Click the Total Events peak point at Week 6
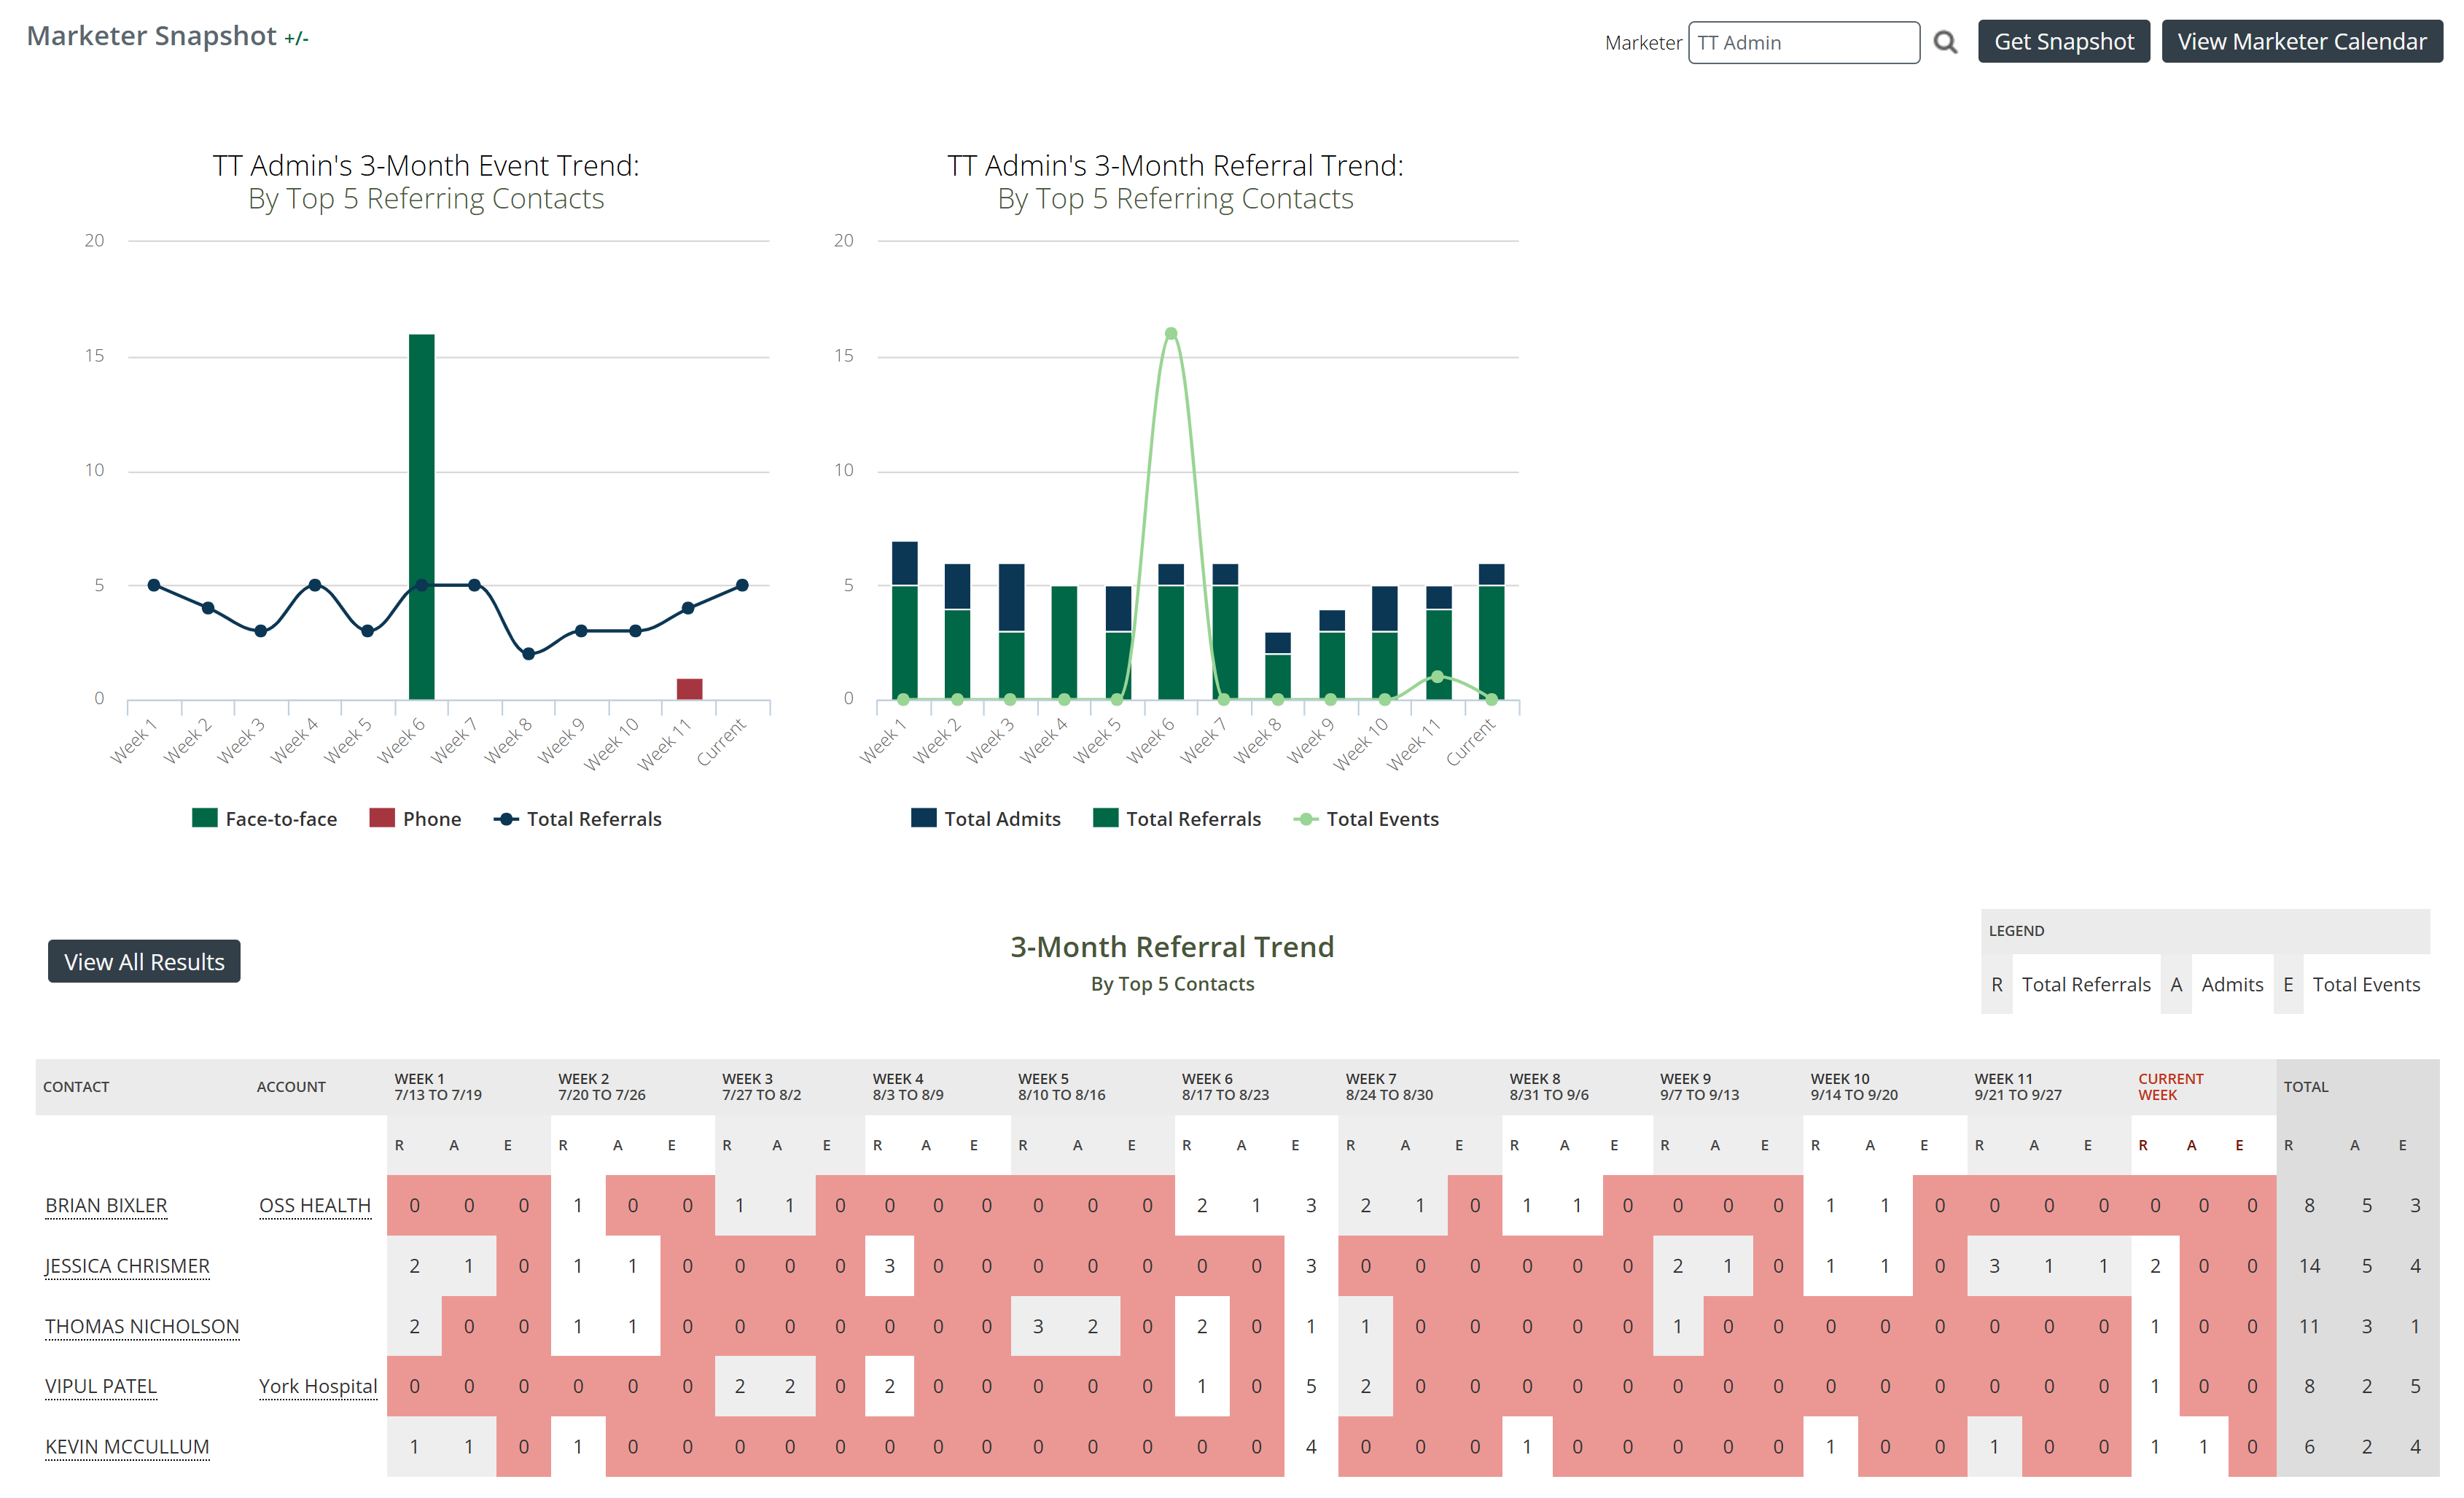Viewport: 2464px width, 1498px height. tap(1170, 334)
